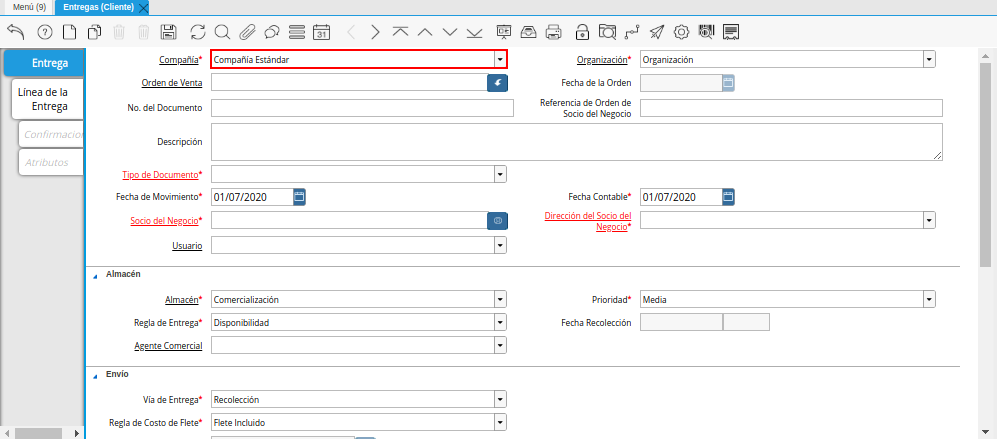Image resolution: width=997 pixels, height=439 pixels.
Task: Open the process gear icon
Action: click(x=682, y=32)
